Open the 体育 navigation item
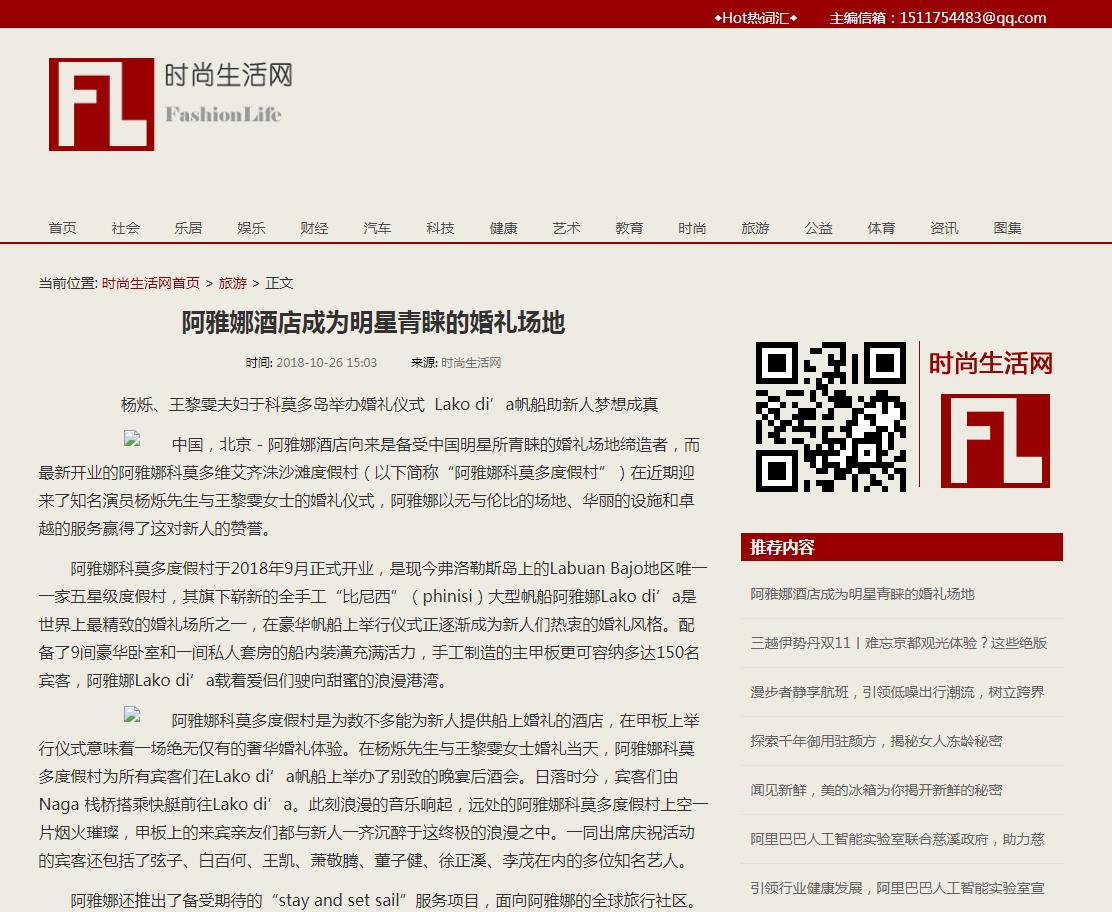The image size is (1112, 912). coord(882,228)
